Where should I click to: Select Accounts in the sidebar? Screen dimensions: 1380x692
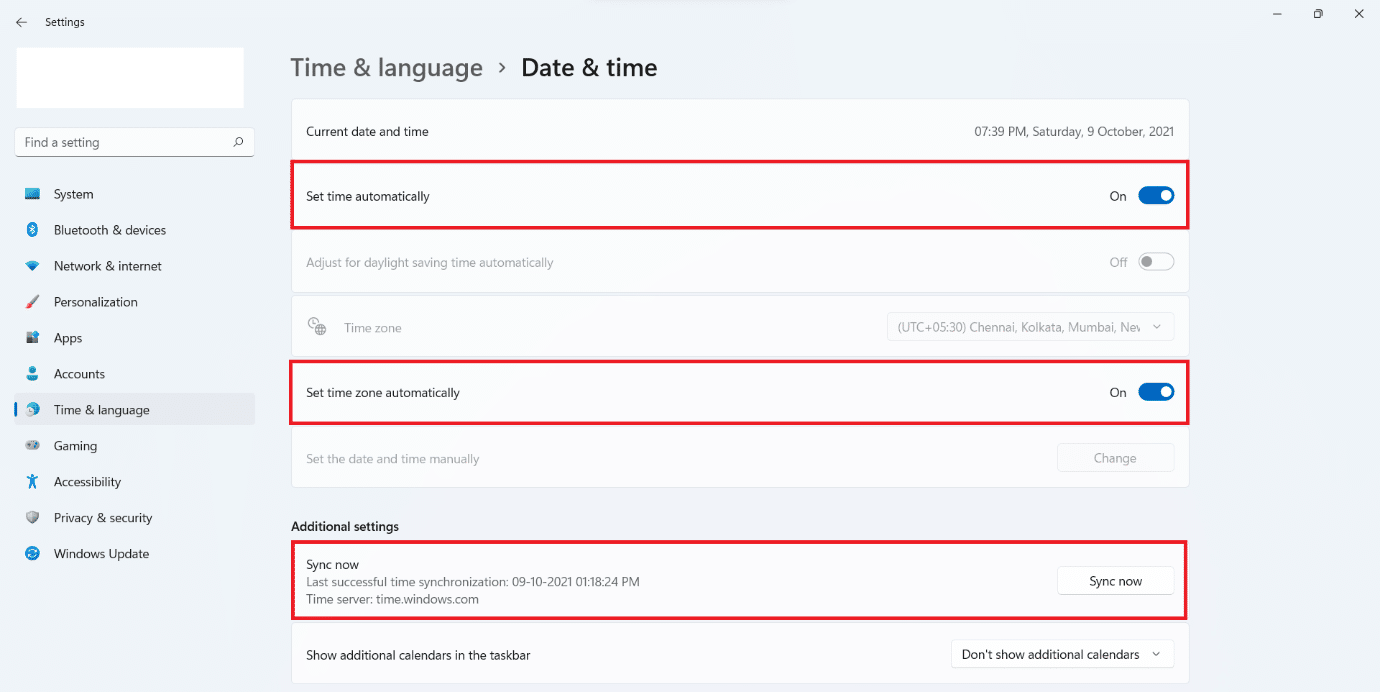tap(135, 374)
